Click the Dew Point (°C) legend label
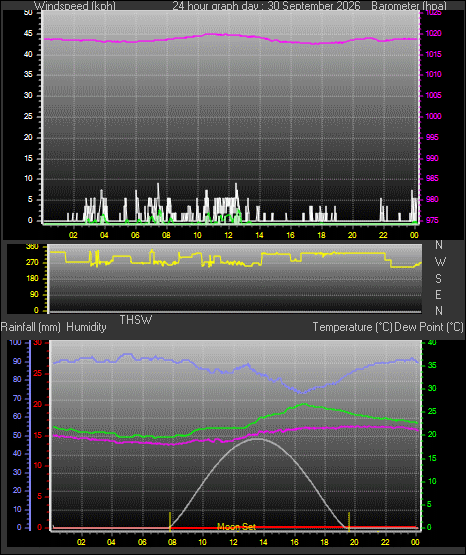 click(x=428, y=327)
